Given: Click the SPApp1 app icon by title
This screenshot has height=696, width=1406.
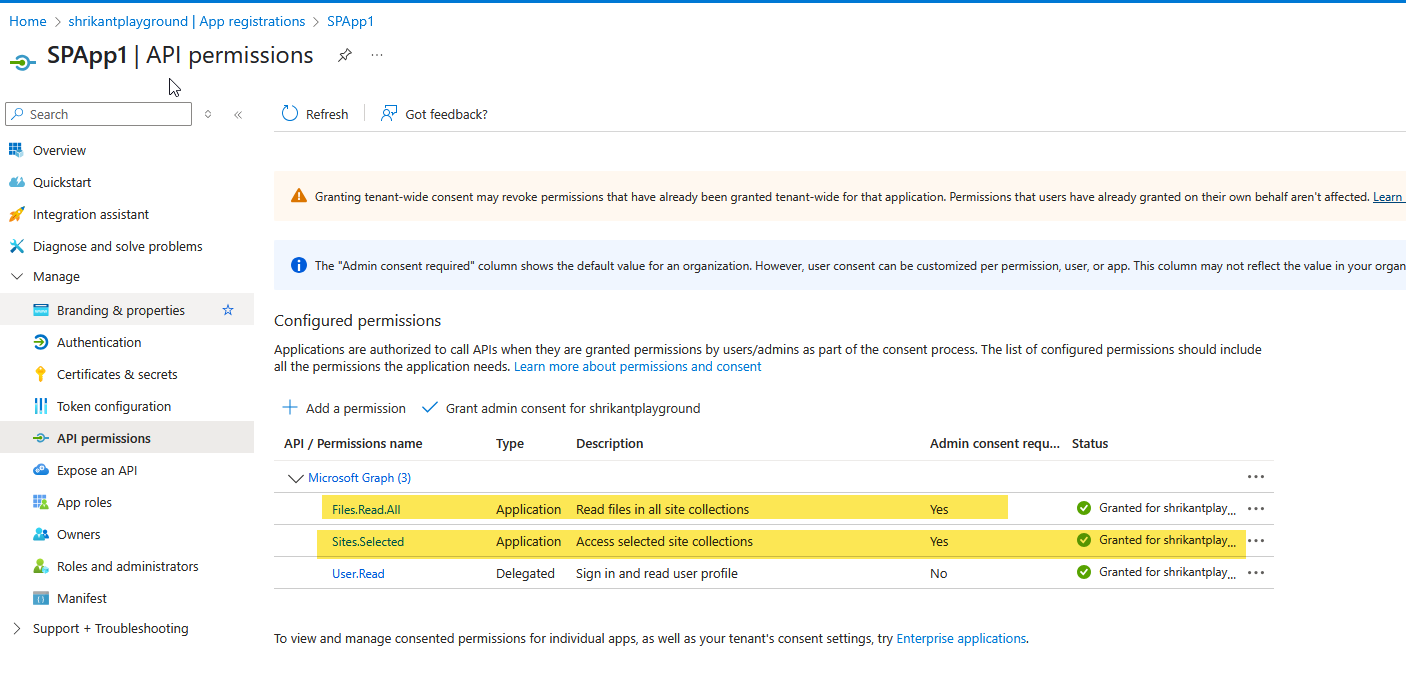Looking at the screenshot, I should pos(23,61).
